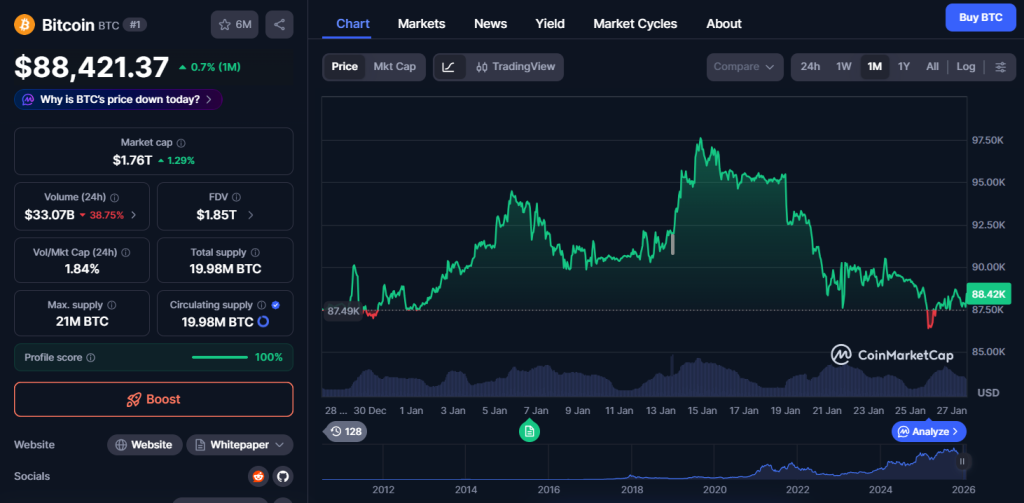Open the share icon button
Screen dimensions: 1024x503
click(280, 25)
